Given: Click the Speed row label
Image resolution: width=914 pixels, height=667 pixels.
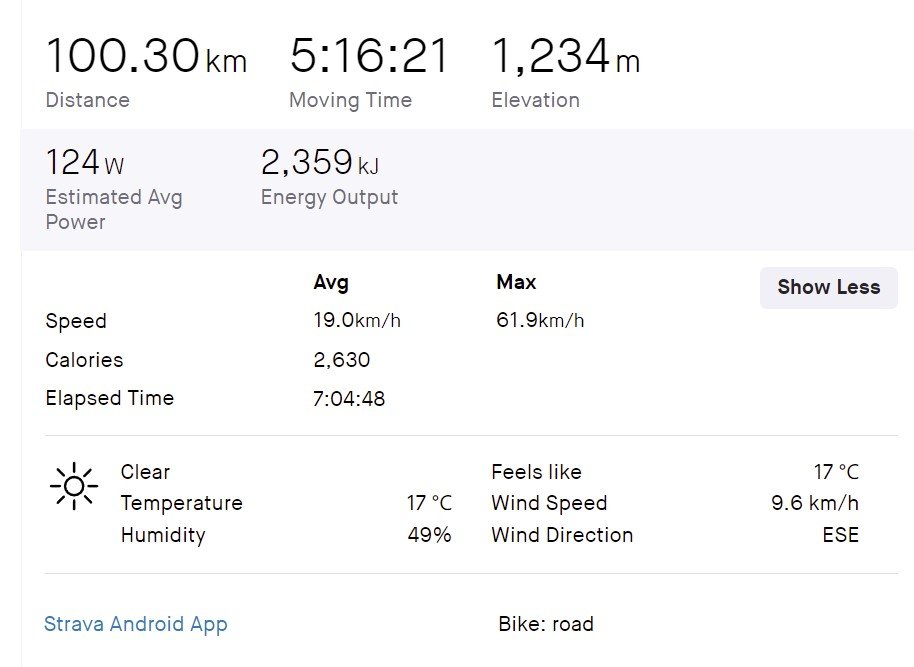Looking at the screenshot, I should [76, 321].
